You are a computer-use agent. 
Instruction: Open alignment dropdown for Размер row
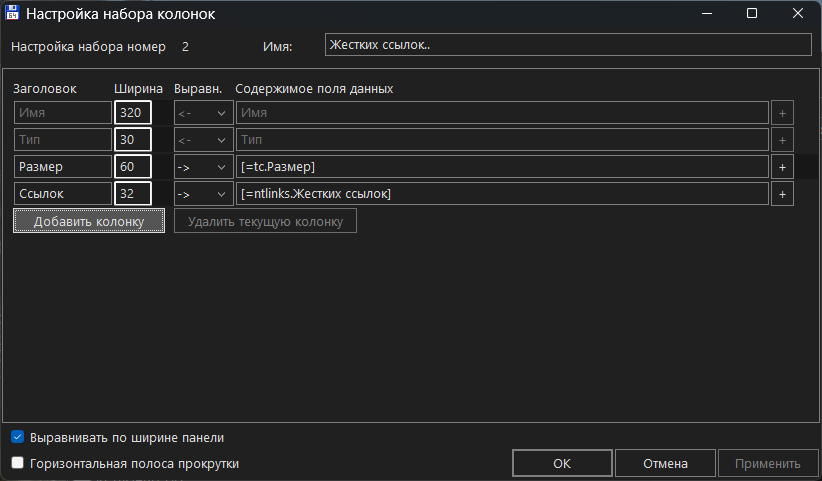click(x=203, y=166)
